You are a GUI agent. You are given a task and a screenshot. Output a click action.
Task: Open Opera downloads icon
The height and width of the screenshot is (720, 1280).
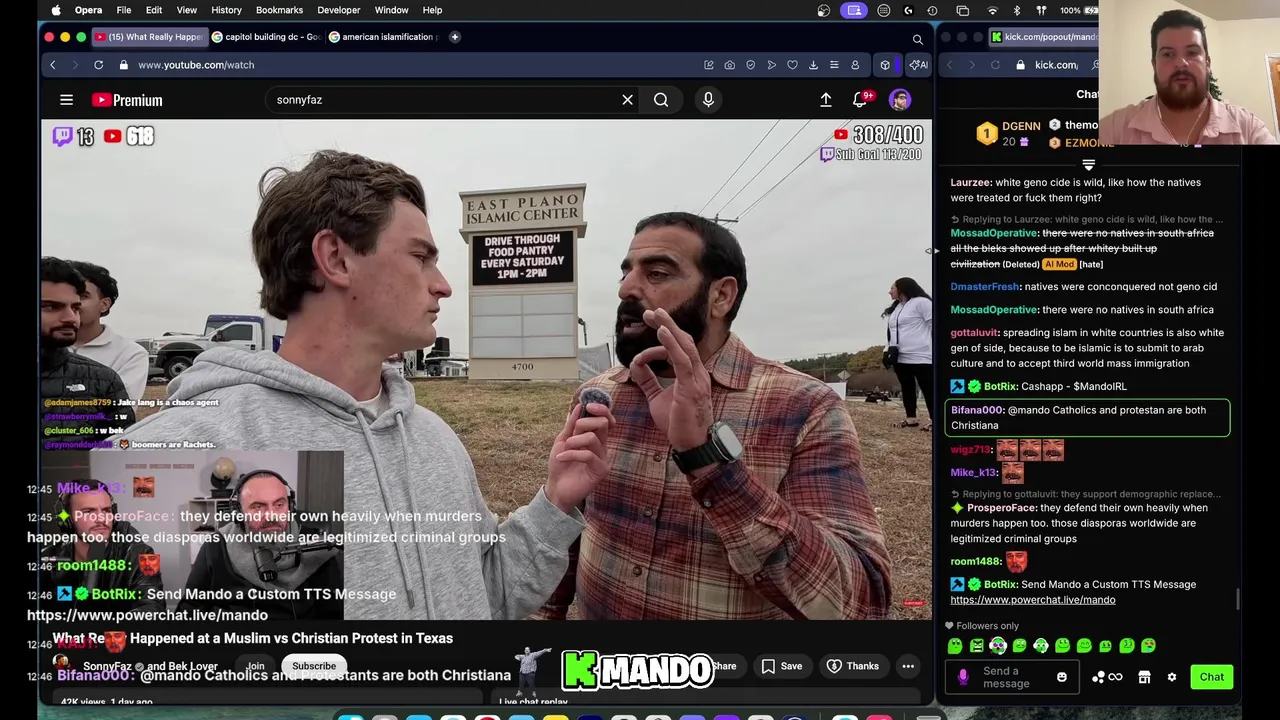(813, 65)
